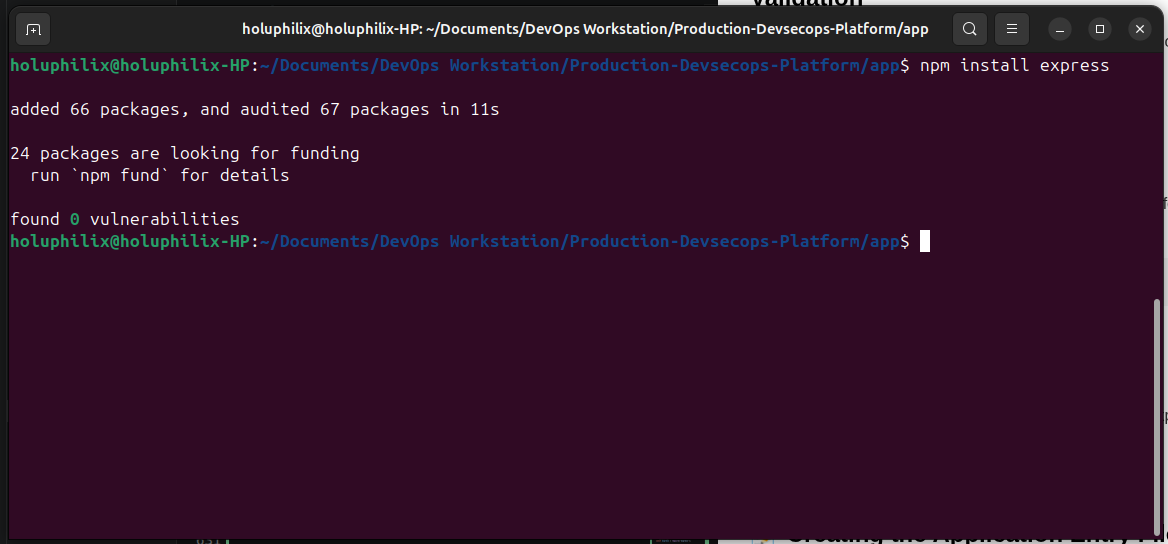Click the window title bar path text
The image size is (1168, 544).
click(585, 30)
